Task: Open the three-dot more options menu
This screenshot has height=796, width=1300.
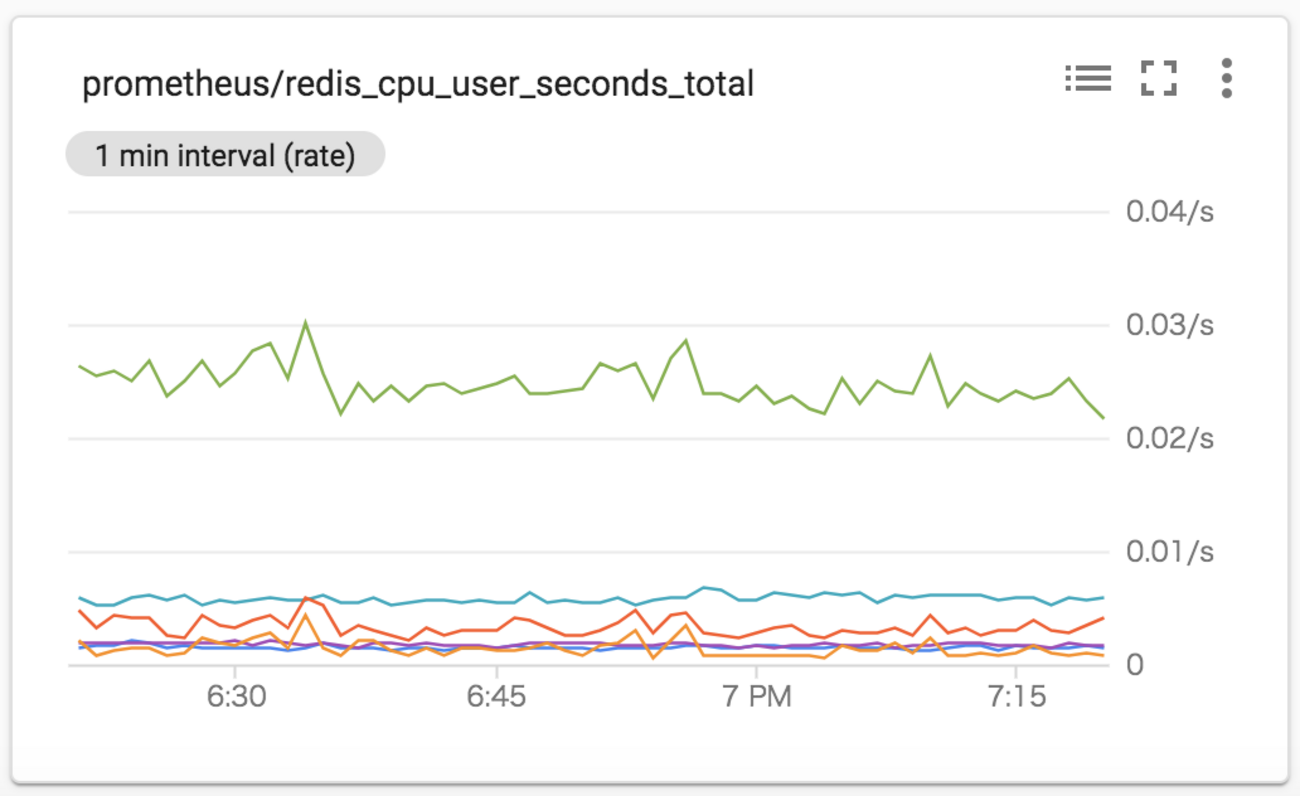Action: tap(1226, 78)
